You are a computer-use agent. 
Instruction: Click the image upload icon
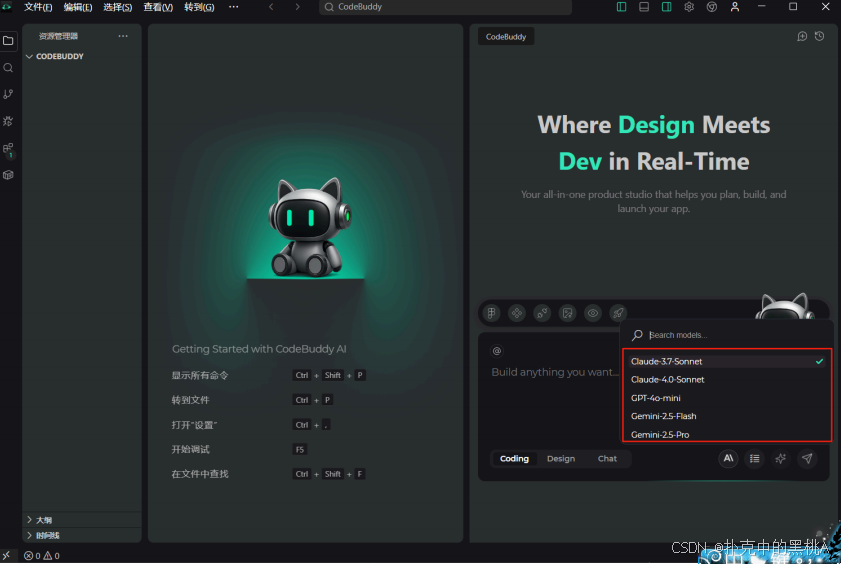tap(567, 313)
